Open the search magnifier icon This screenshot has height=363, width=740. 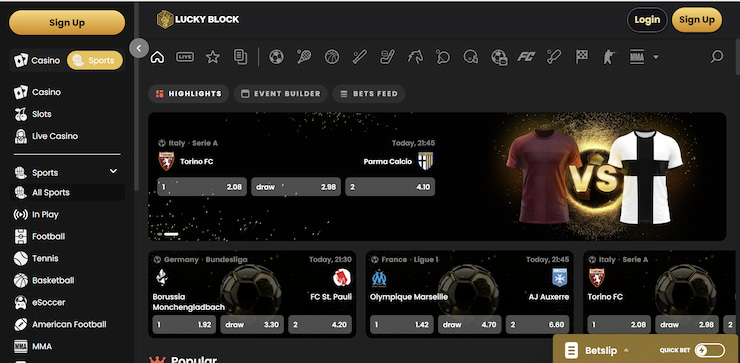point(717,57)
